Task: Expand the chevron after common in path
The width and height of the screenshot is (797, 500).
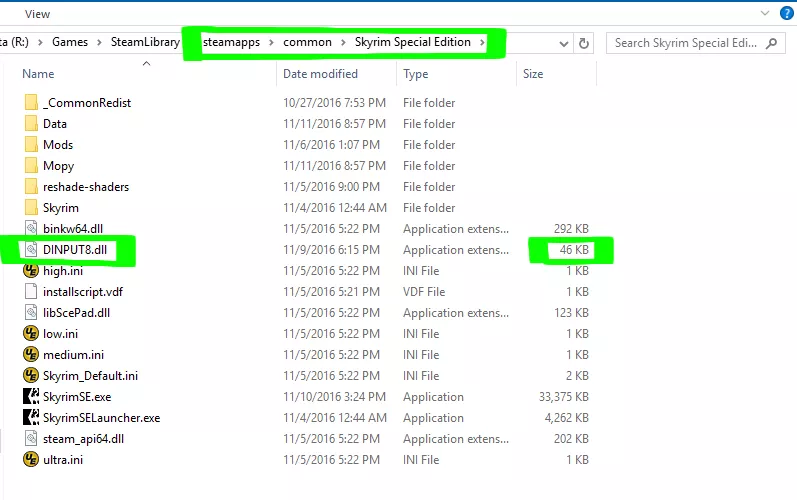Action: (343, 42)
